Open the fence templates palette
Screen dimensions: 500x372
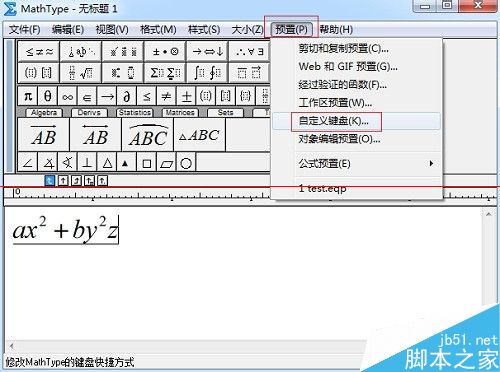[x=39, y=73]
